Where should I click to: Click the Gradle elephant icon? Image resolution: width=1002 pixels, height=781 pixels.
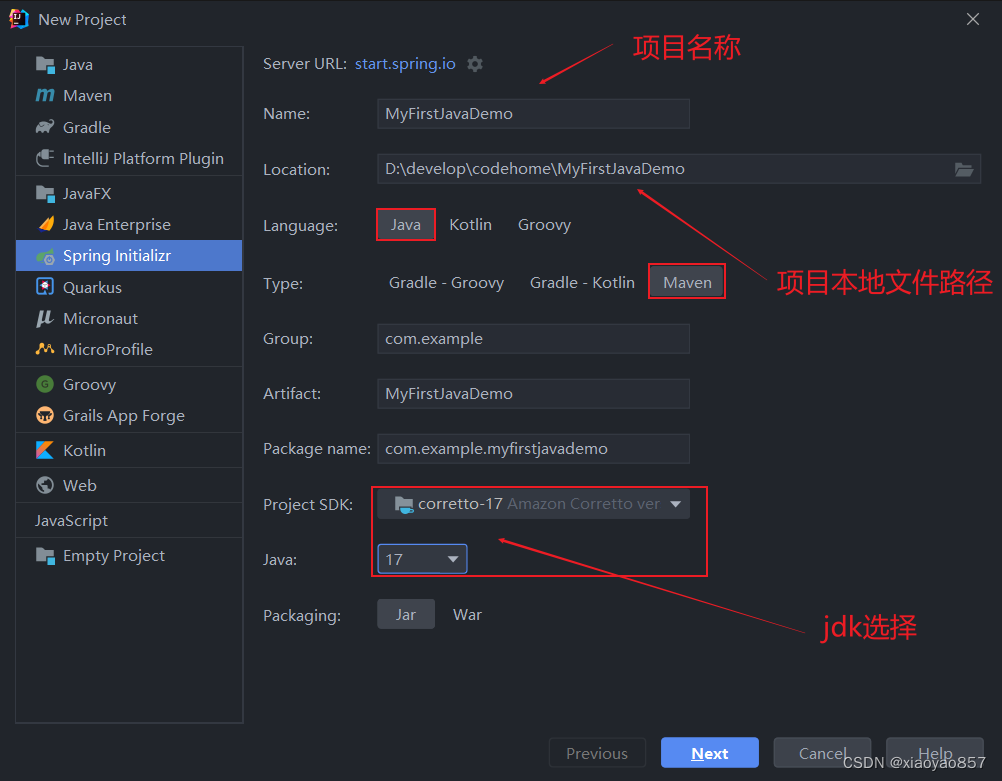pos(45,127)
